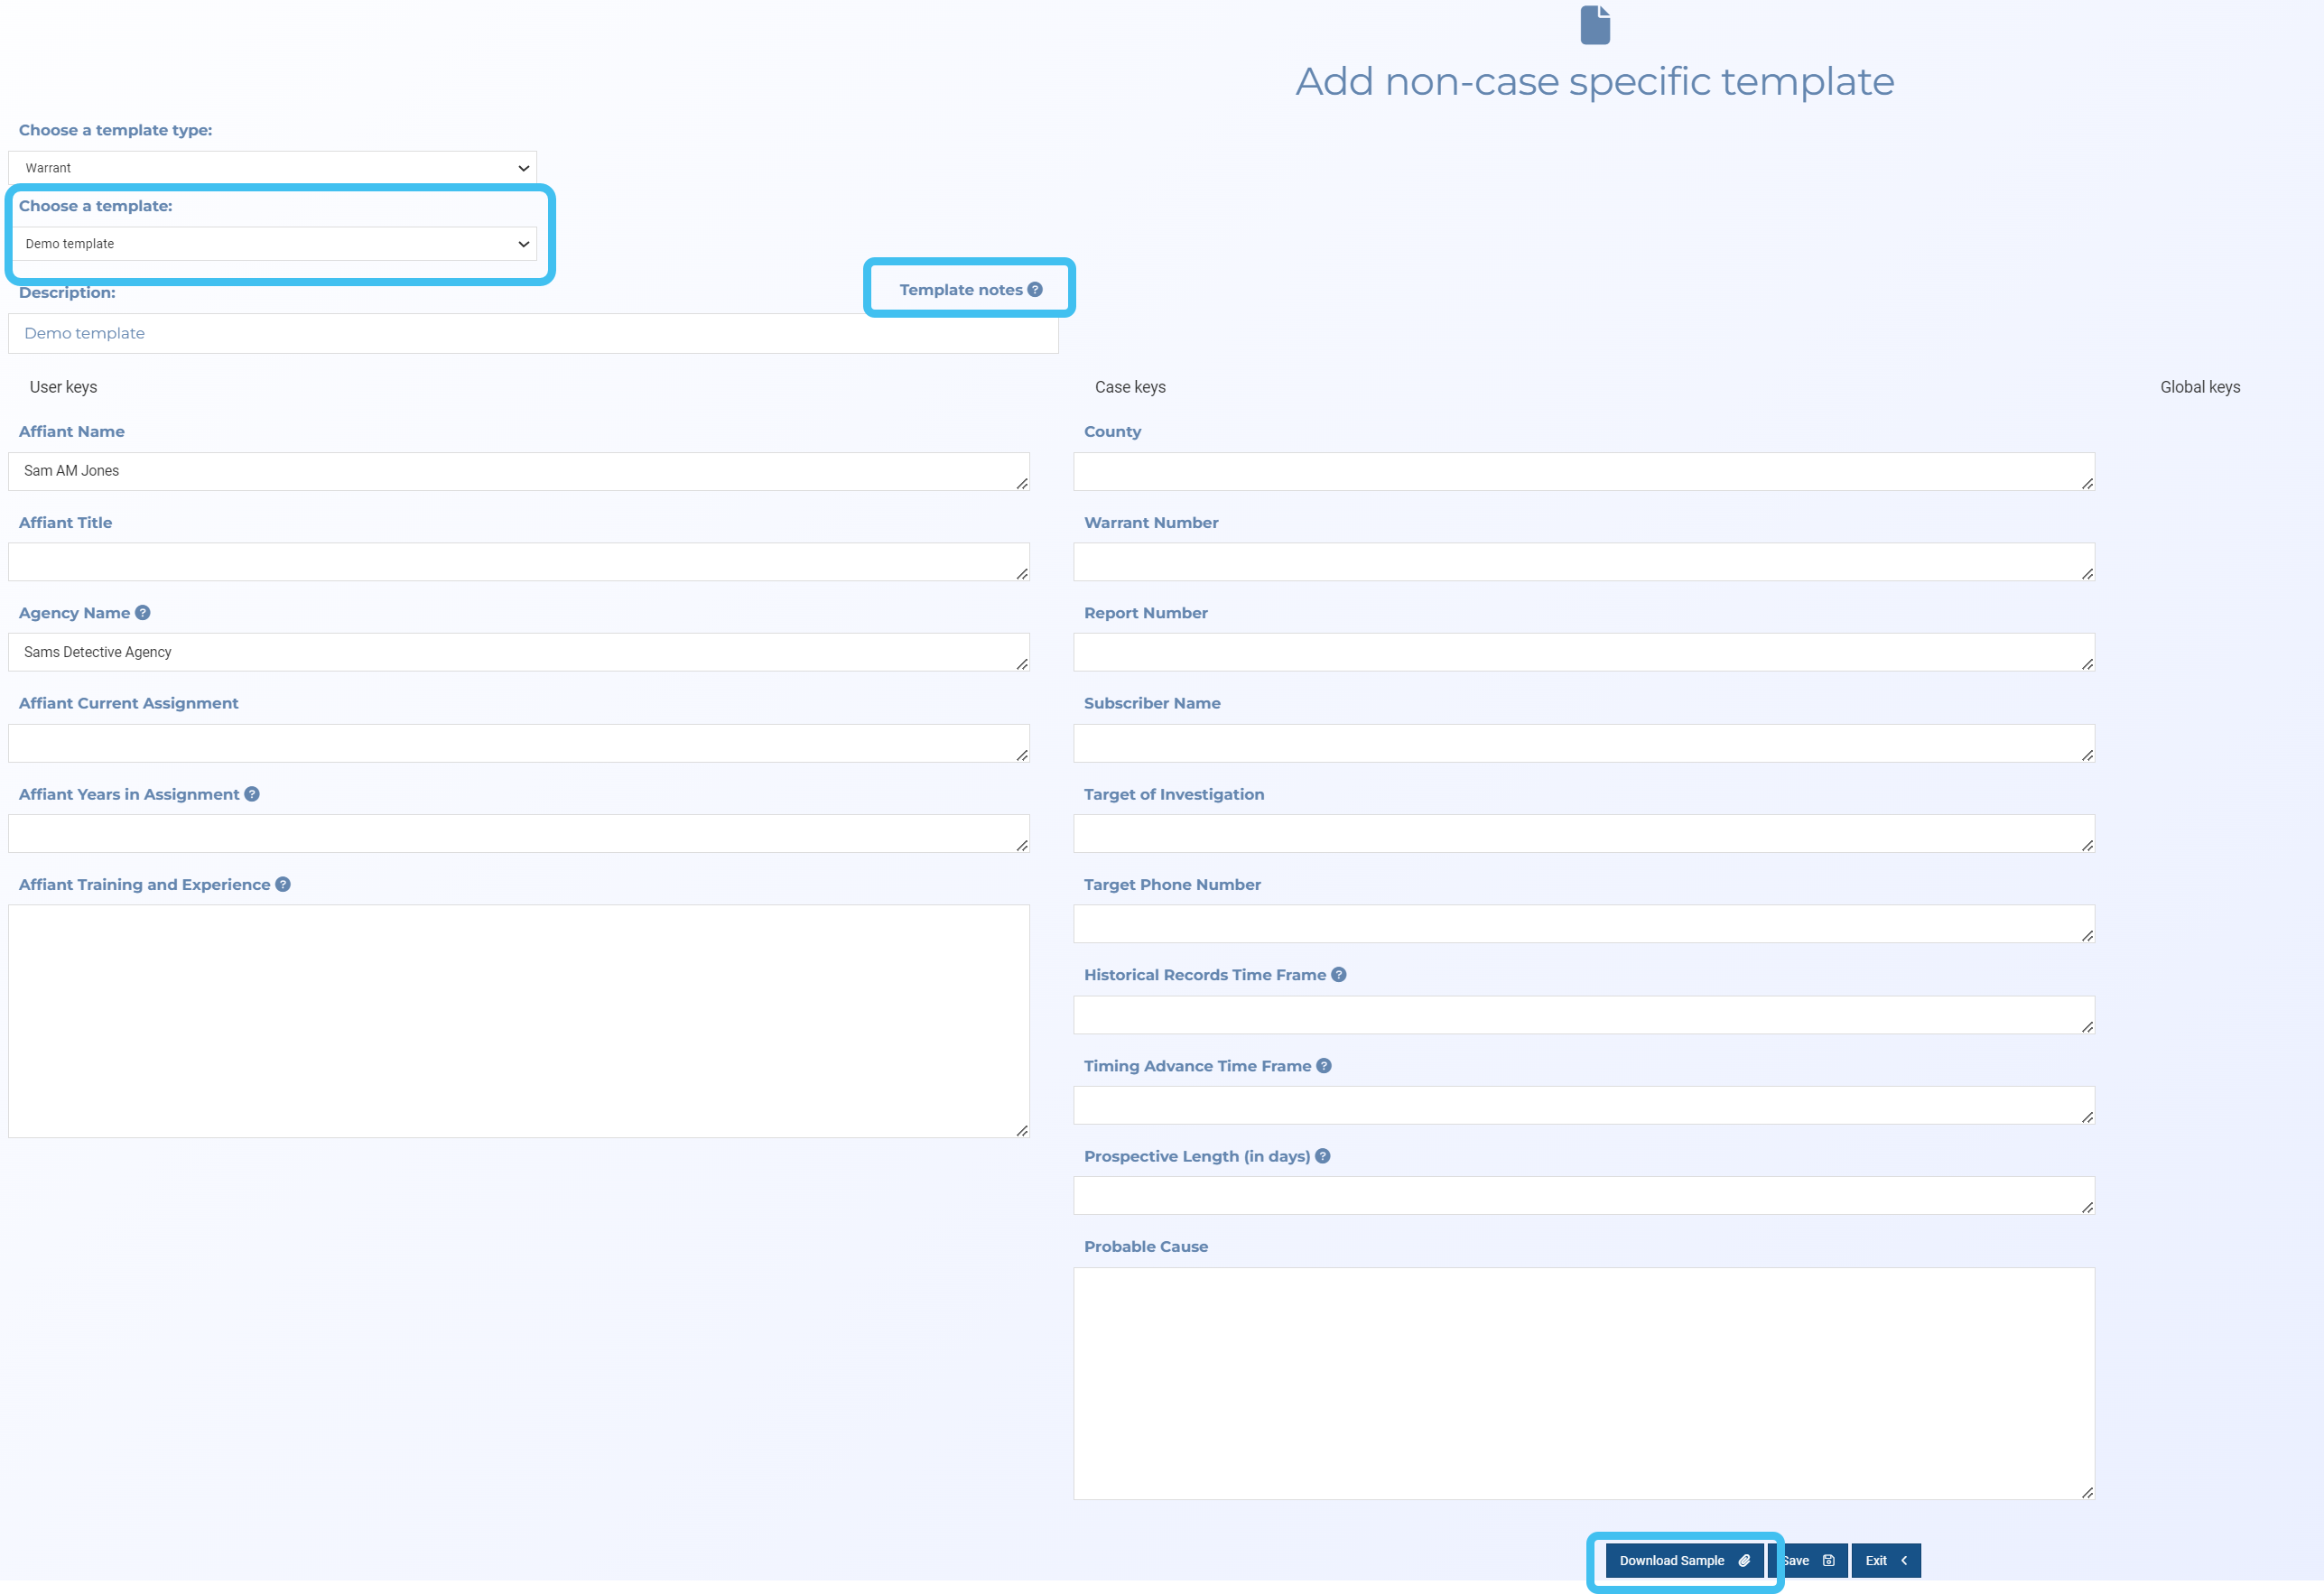Click the Warrant Number input box
The width and height of the screenshot is (2324, 1594).
tap(1583, 562)
